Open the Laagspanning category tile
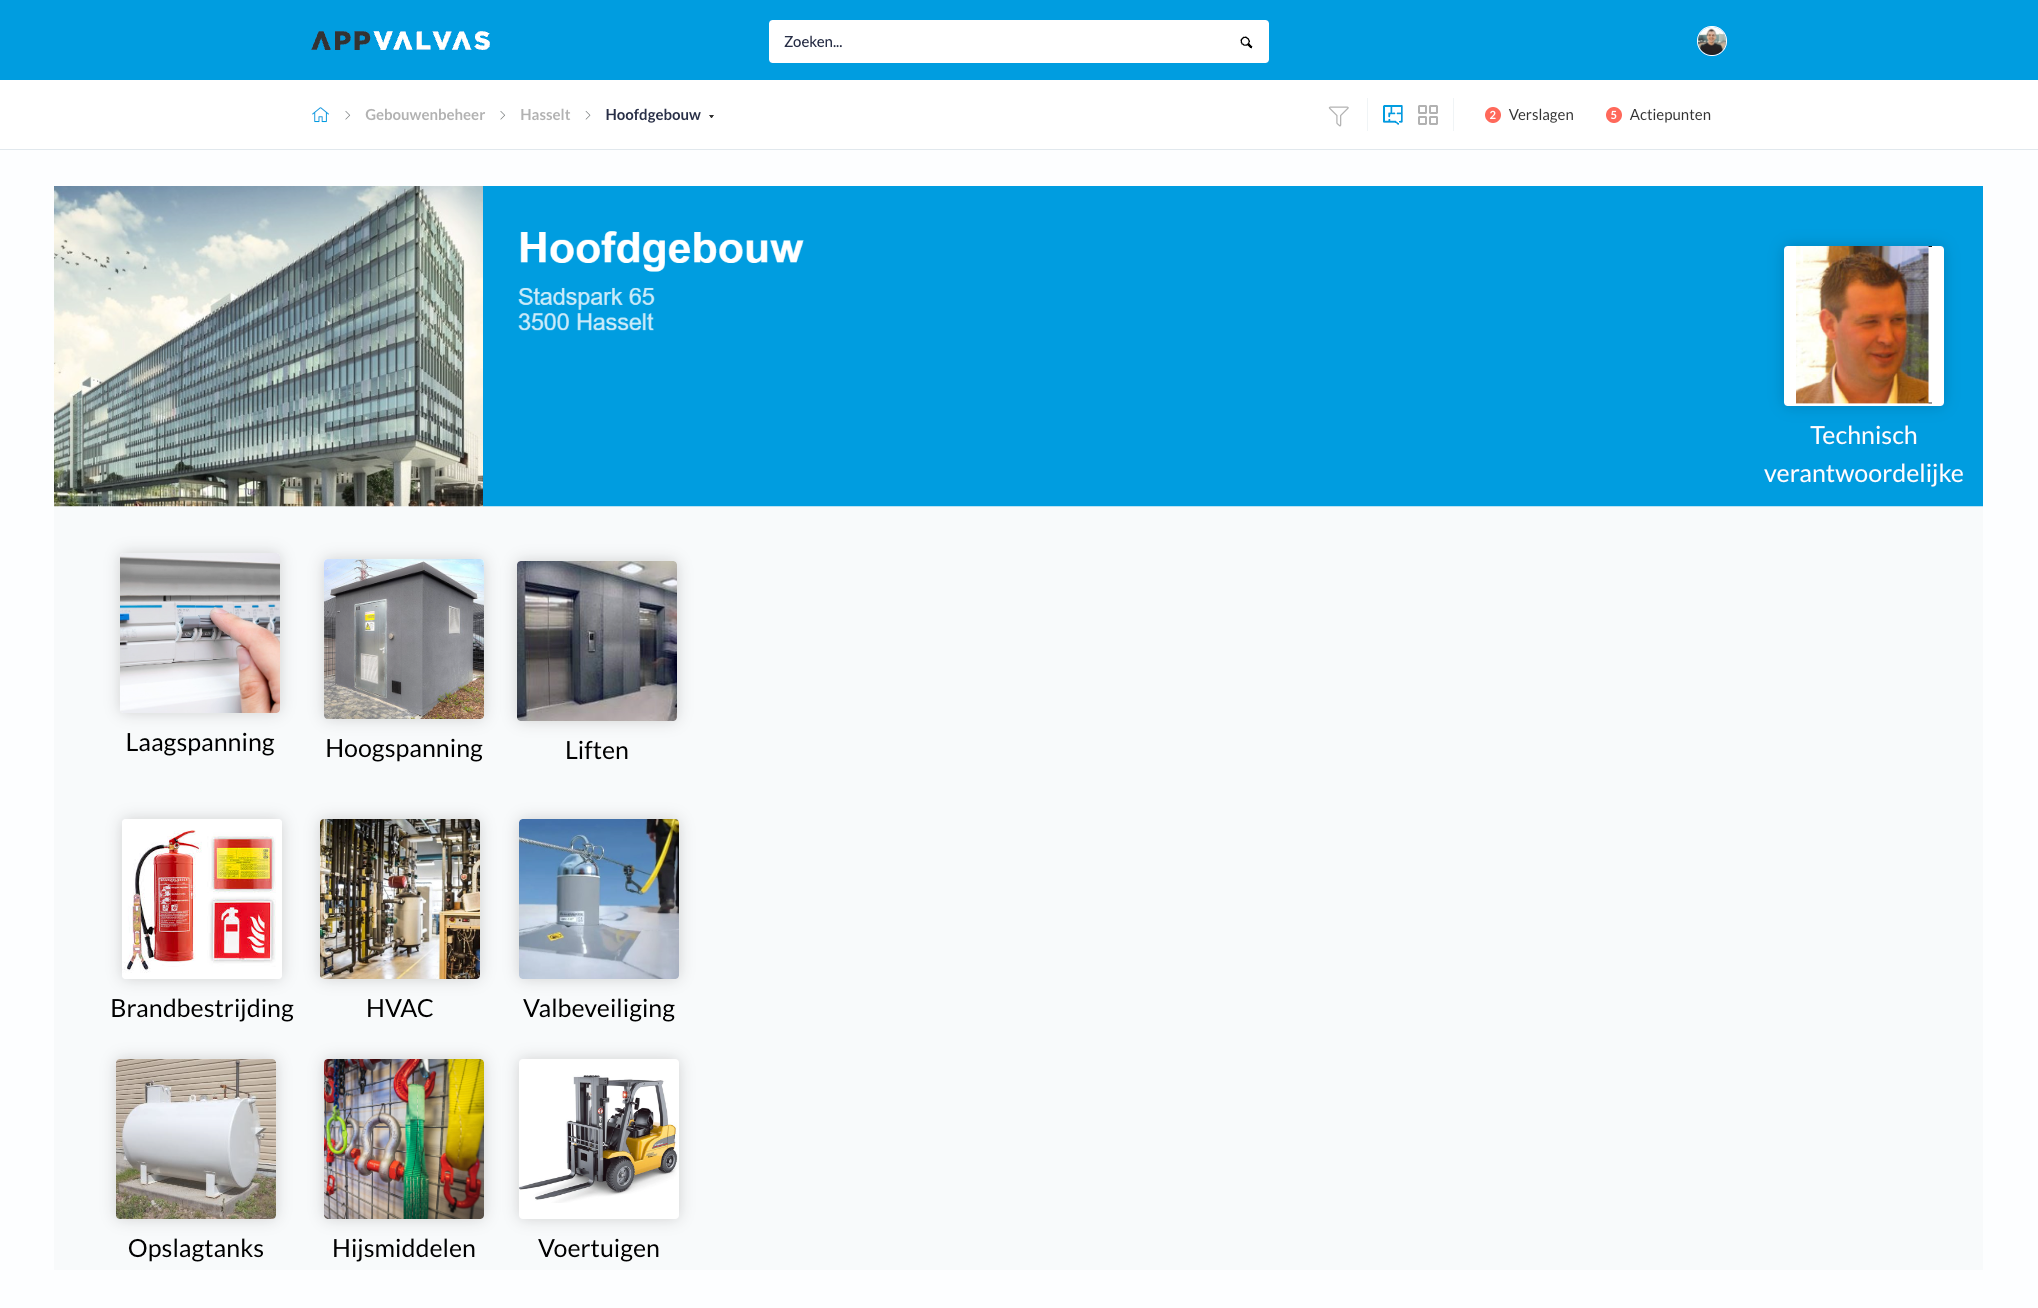2038x1308 pixels. [200, 633]
